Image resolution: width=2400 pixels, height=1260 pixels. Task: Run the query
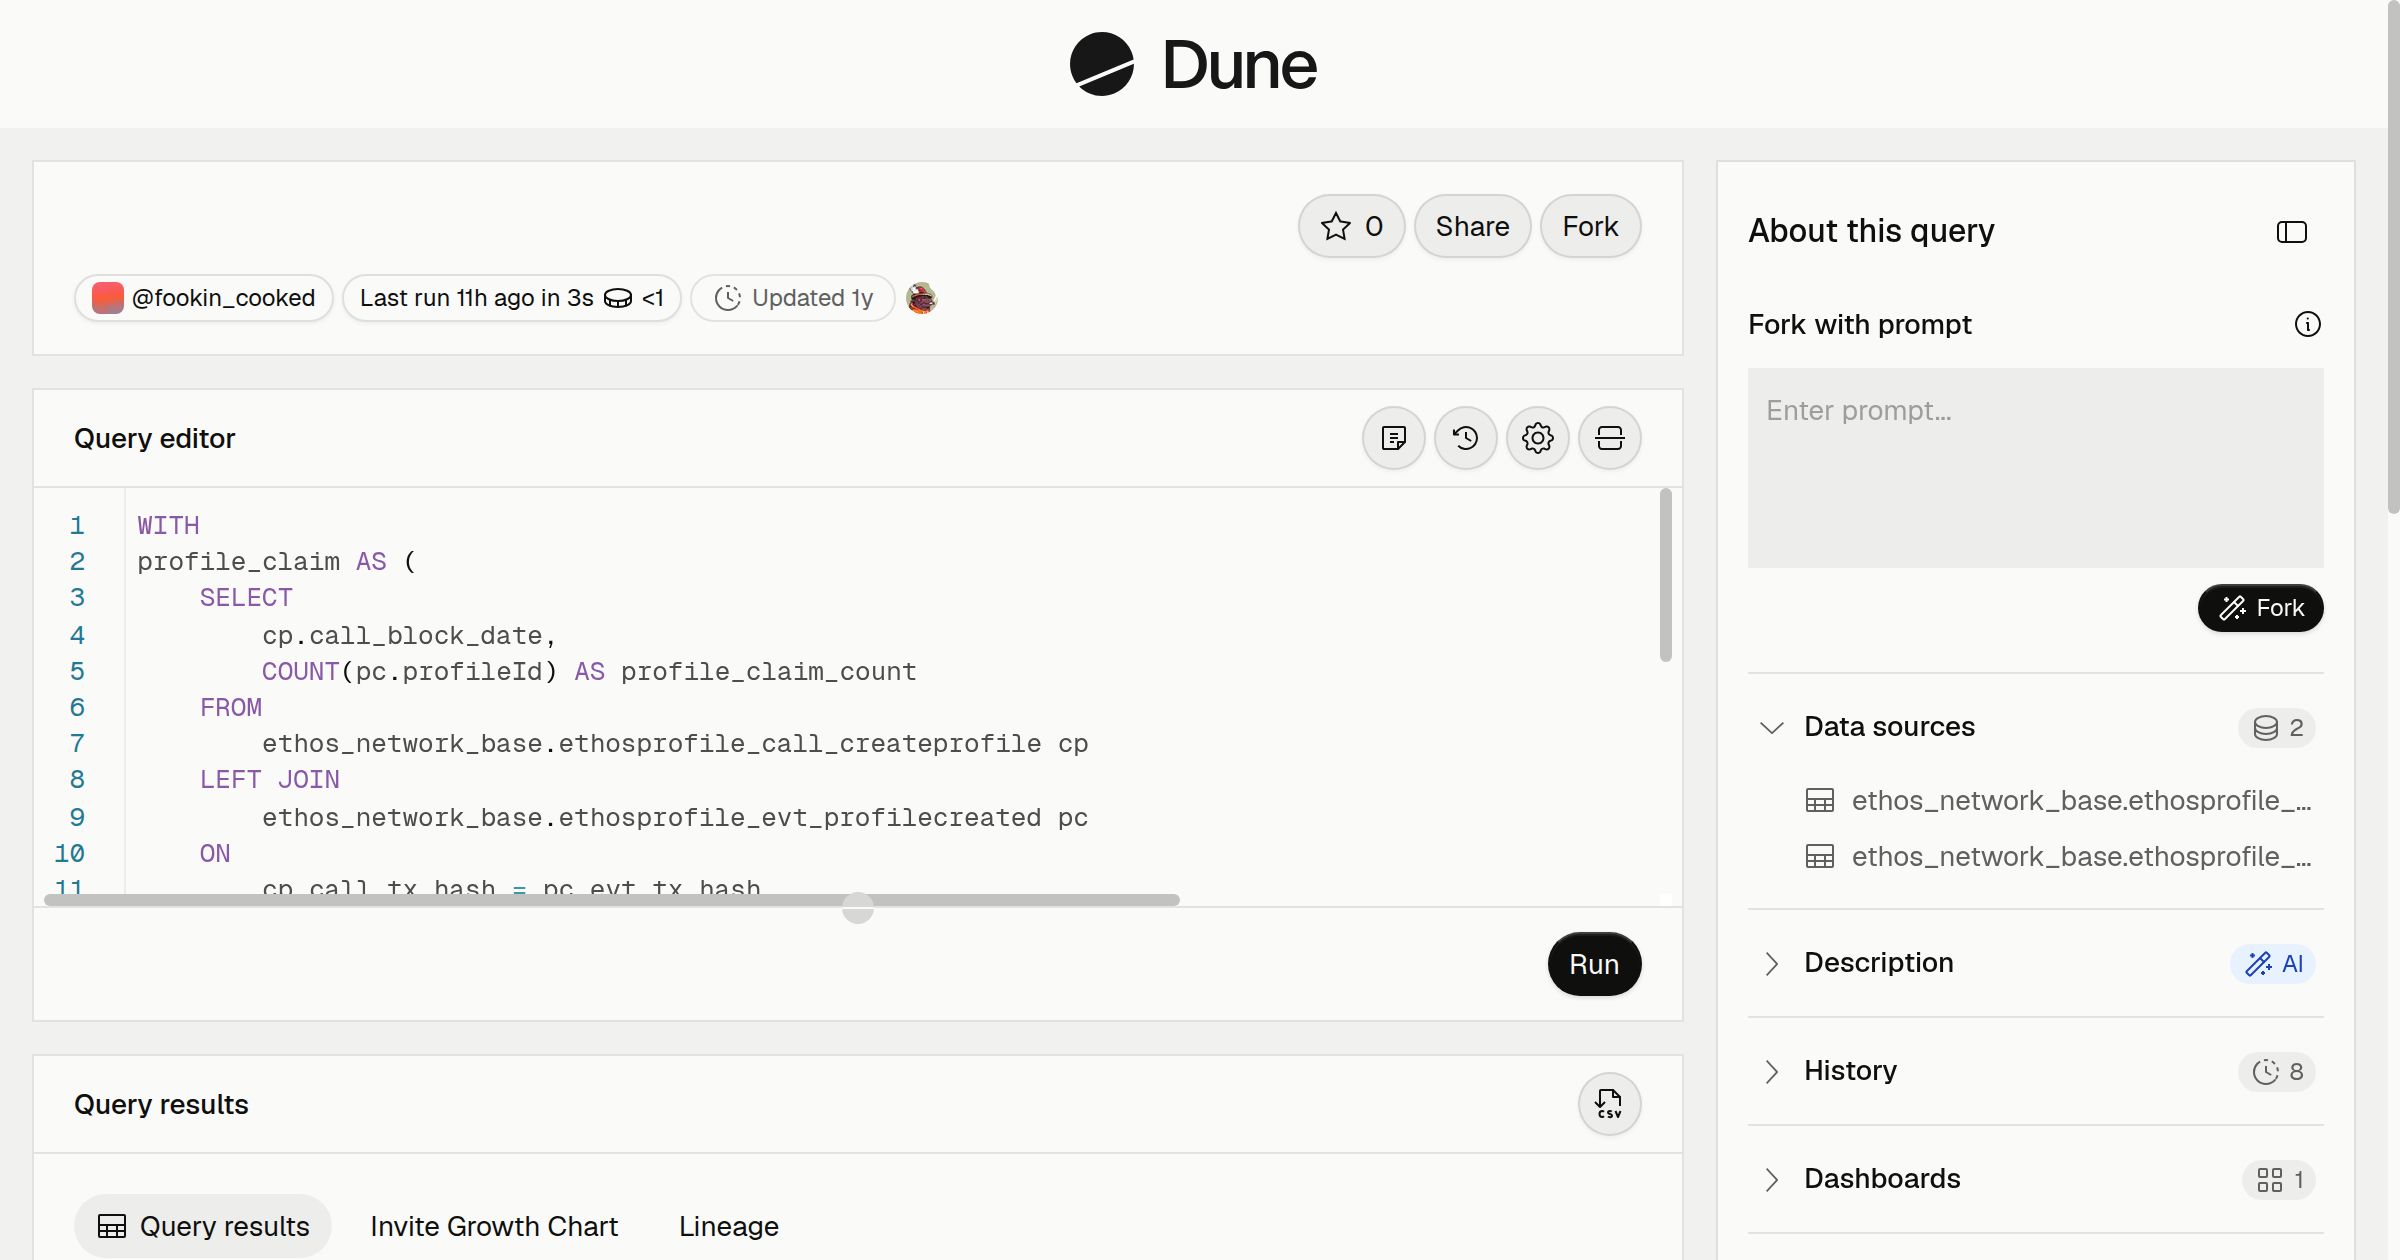pos(1594,964)
